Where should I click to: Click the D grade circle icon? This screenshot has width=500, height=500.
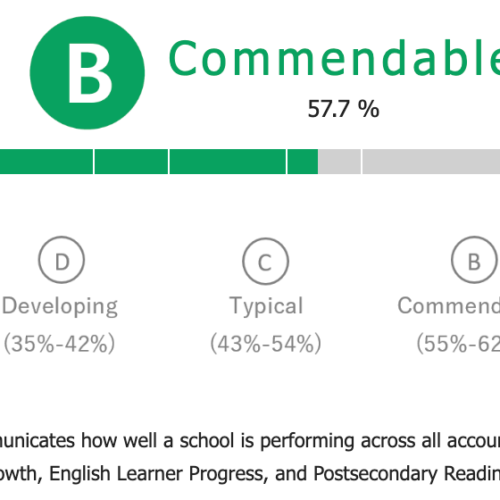[x=62, y=260]
